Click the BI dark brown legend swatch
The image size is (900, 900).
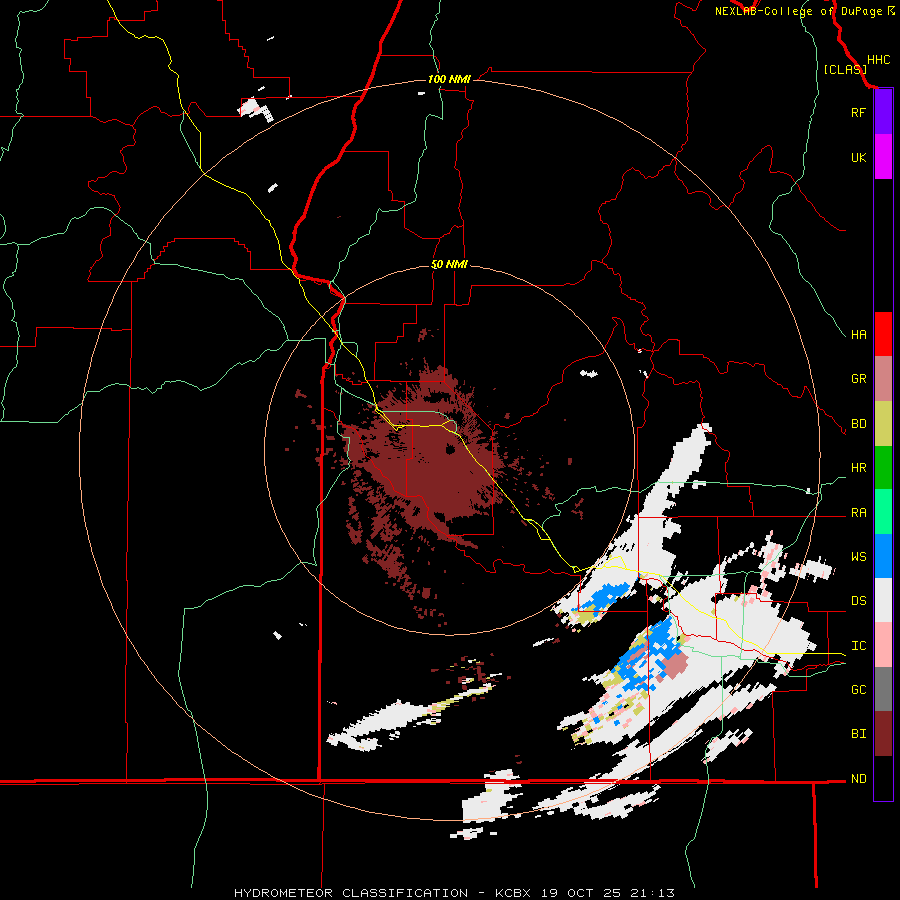pyautogui.click(x=883, y=734)
